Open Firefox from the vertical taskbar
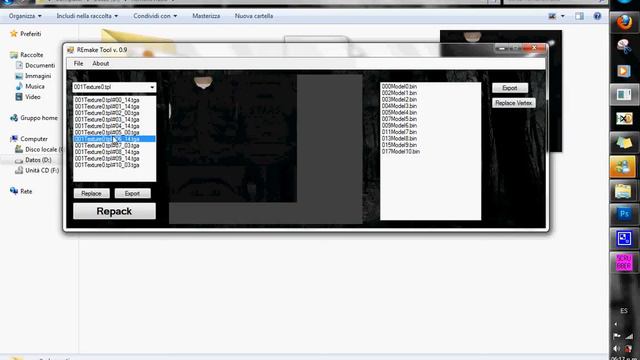Viewport: 640px width, 360px height. tap(624, 22)
